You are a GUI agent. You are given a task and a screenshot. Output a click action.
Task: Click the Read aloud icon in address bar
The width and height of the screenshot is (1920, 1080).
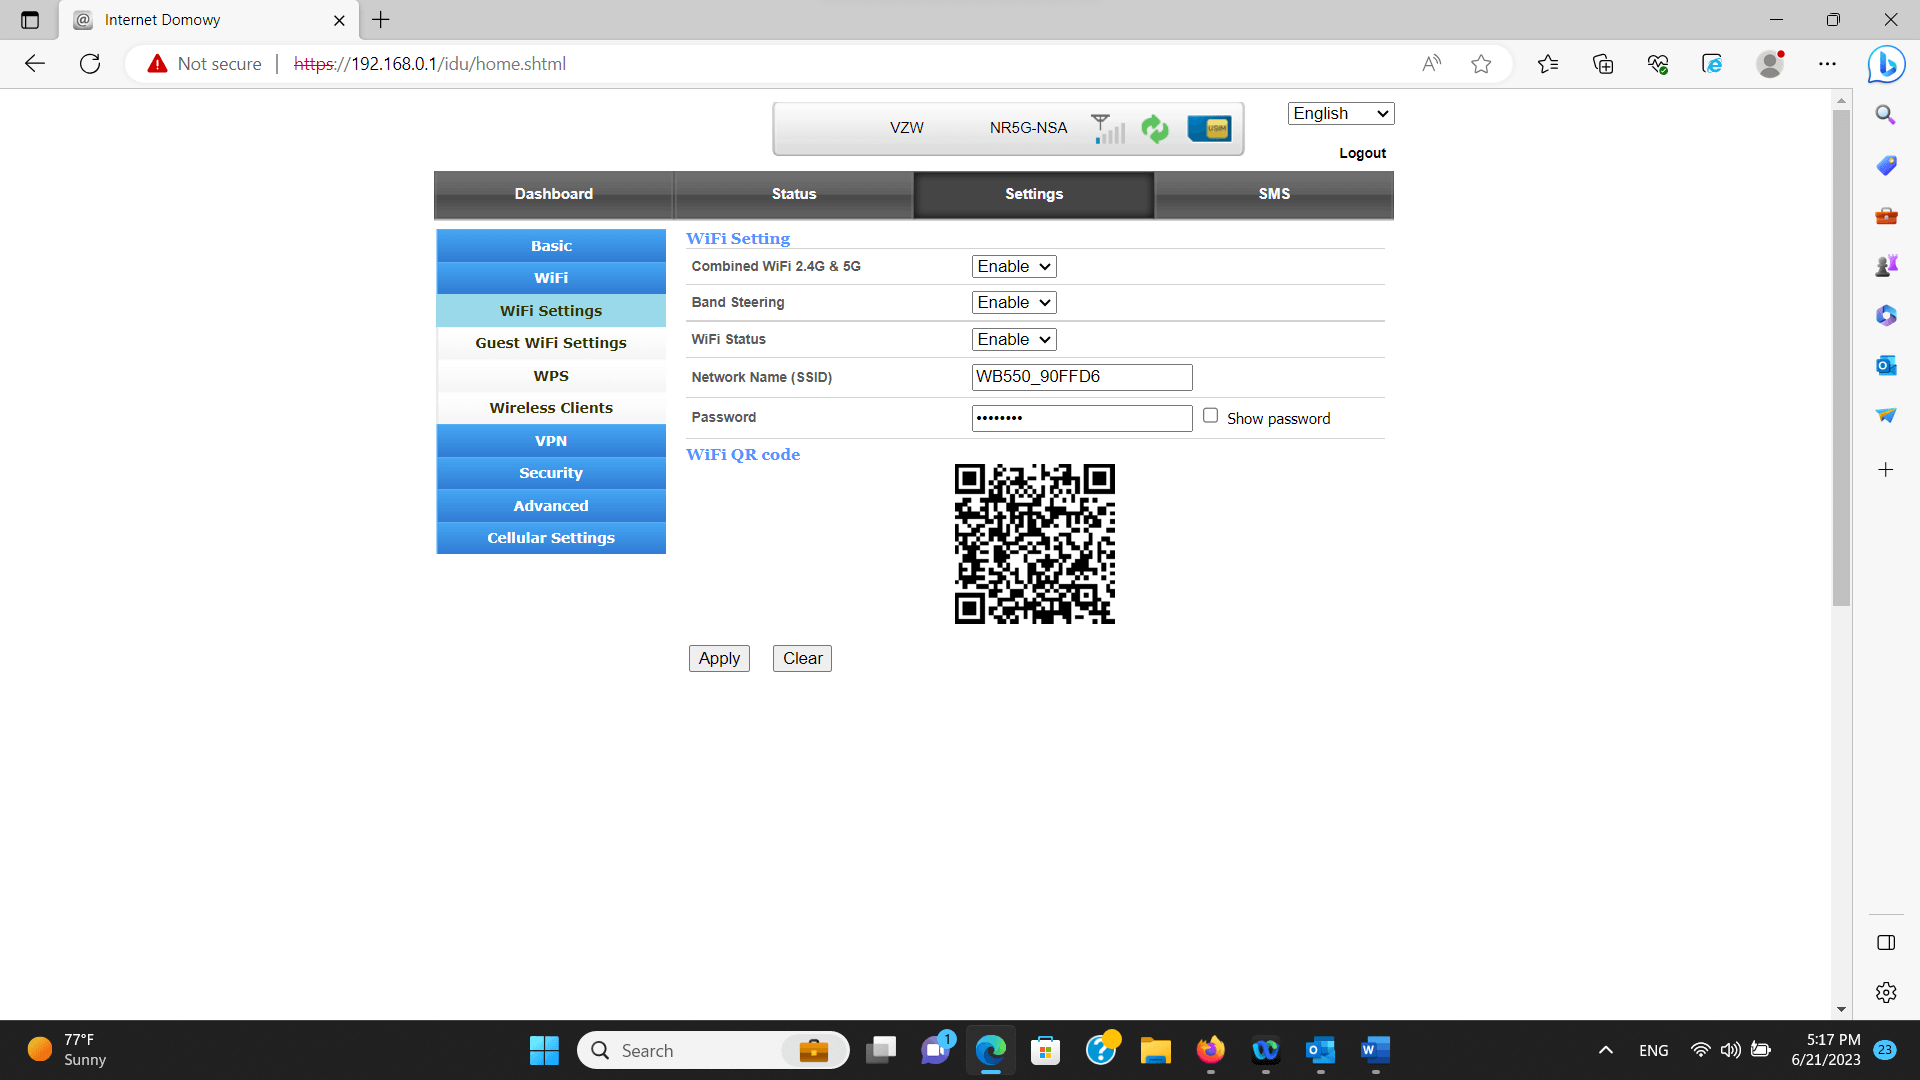click(x=1431, y=64)
